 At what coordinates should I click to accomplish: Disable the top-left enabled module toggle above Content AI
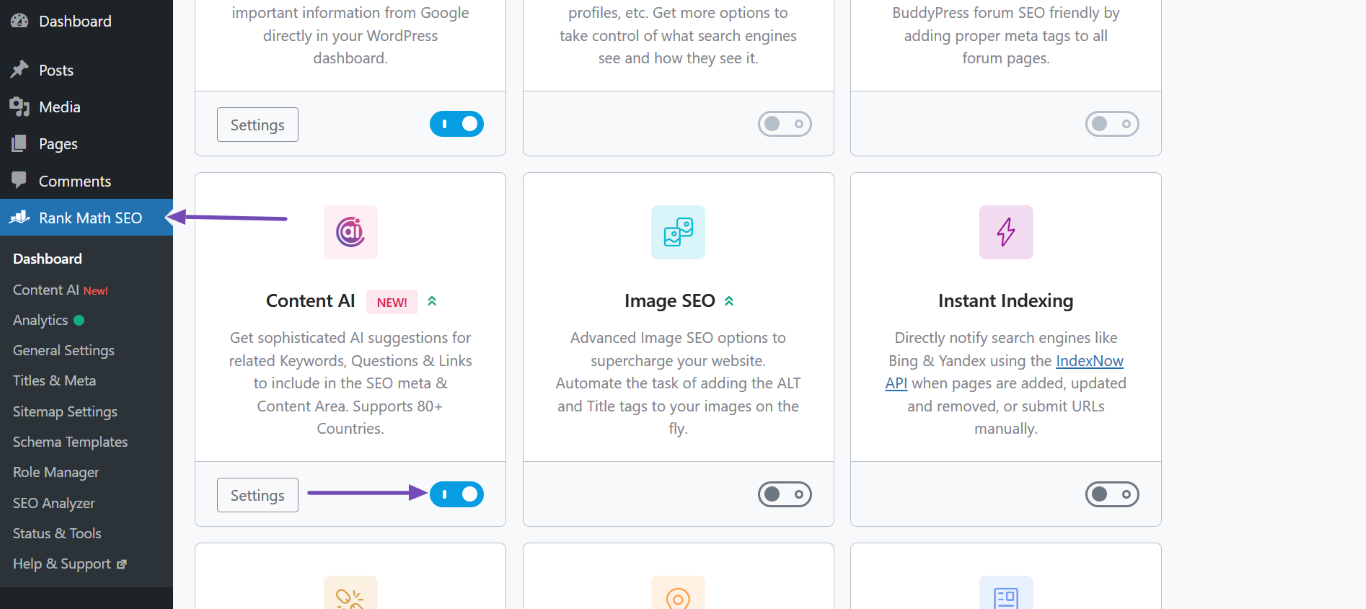point(457,124)
